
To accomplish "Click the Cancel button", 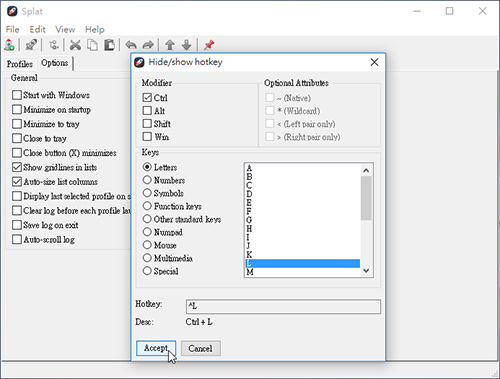I will coord(200,349).
